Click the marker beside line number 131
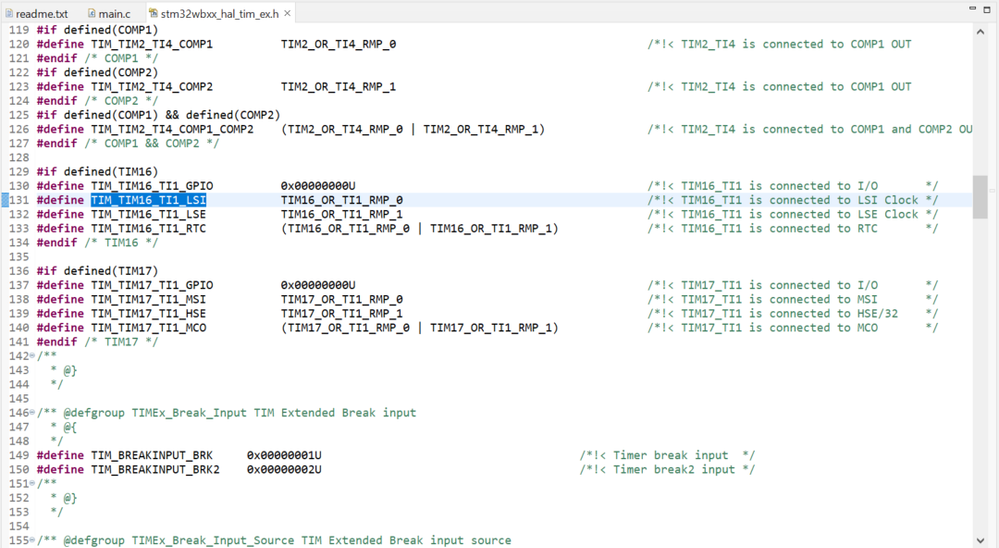This screenshot has width=999, height=548. [4, 200]
